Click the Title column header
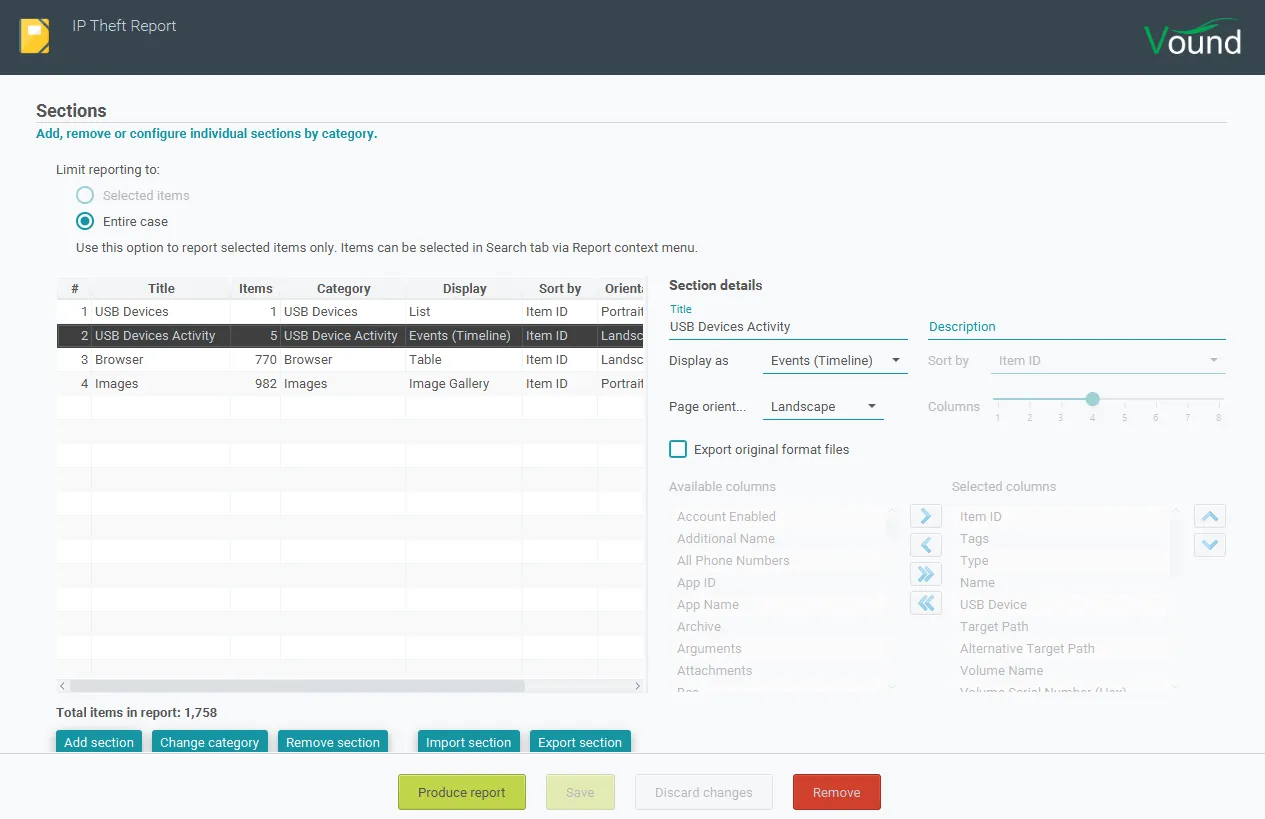 (x=161, y=288)
